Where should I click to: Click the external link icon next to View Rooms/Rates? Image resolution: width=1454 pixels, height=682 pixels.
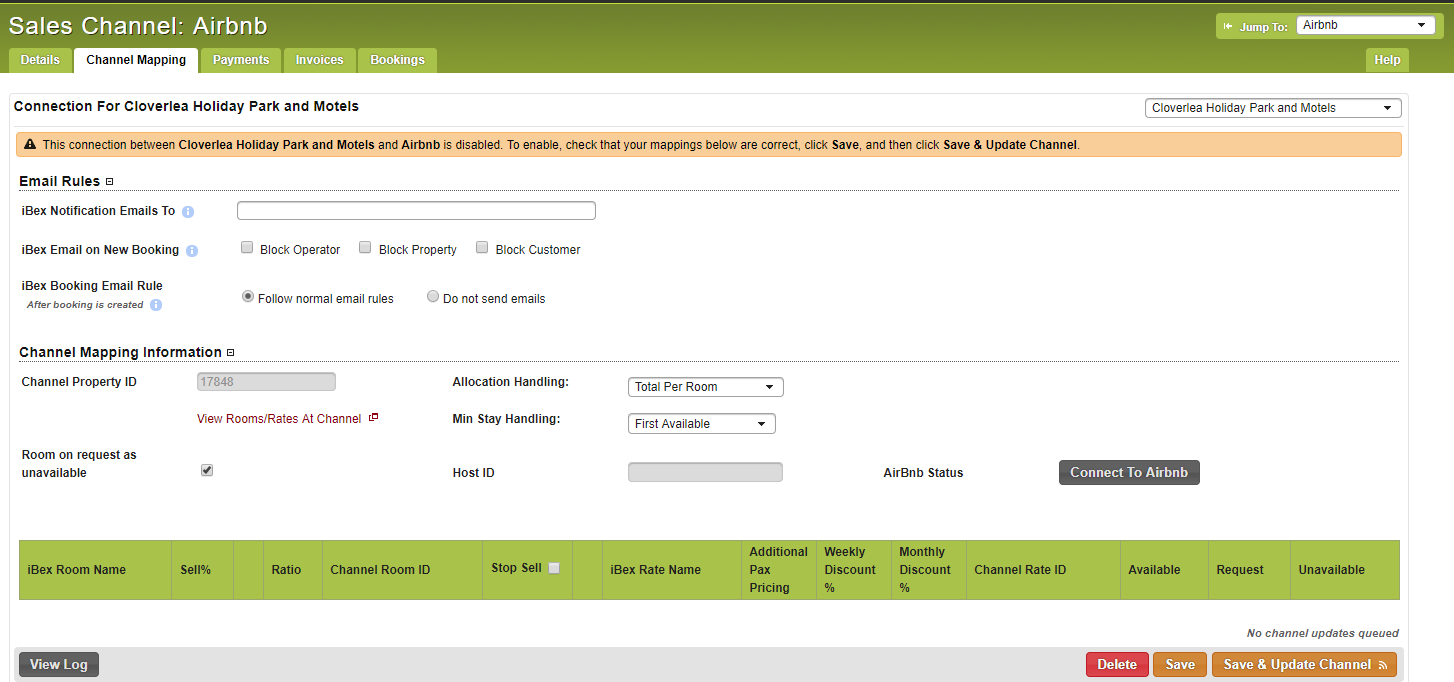[x=373, y=418]
